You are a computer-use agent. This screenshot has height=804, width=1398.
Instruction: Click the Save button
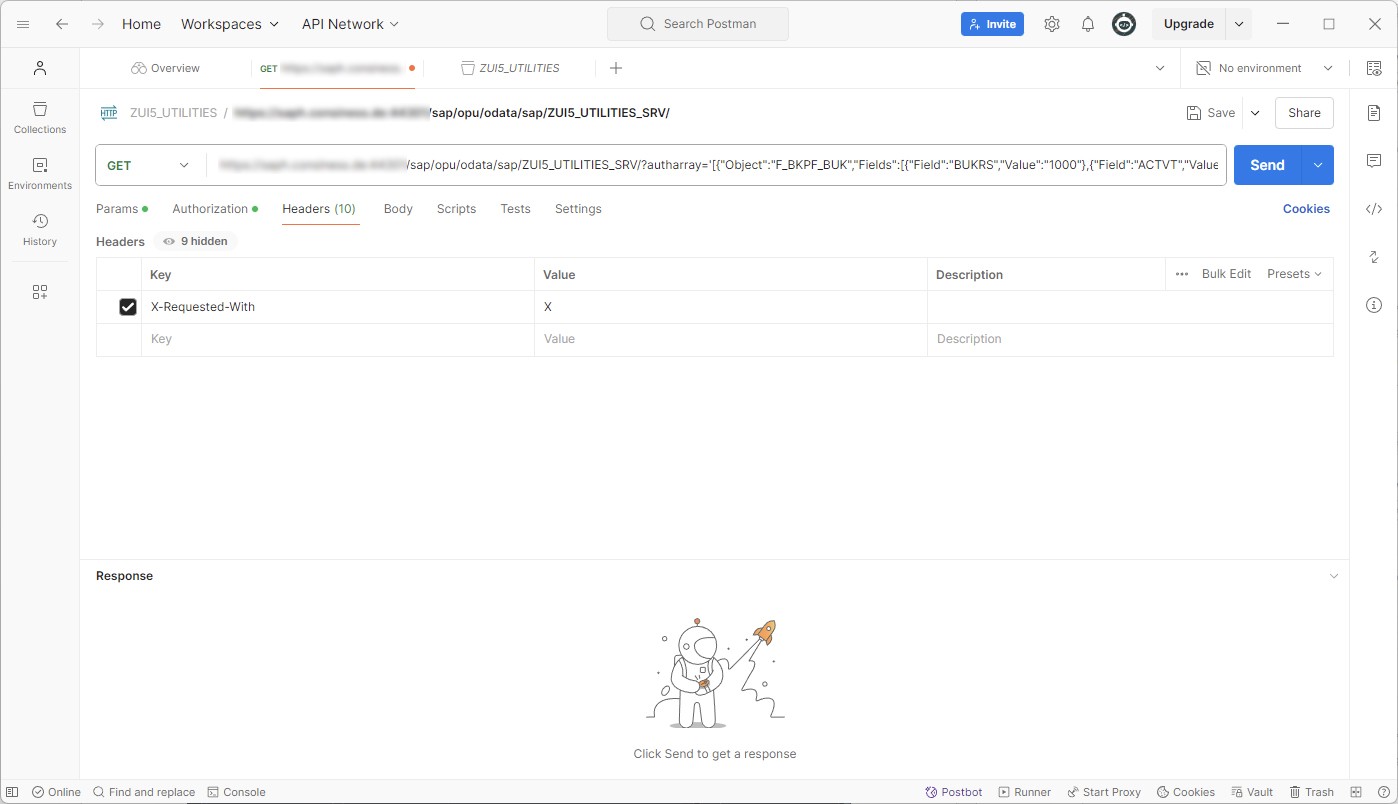pos(1210,113)
